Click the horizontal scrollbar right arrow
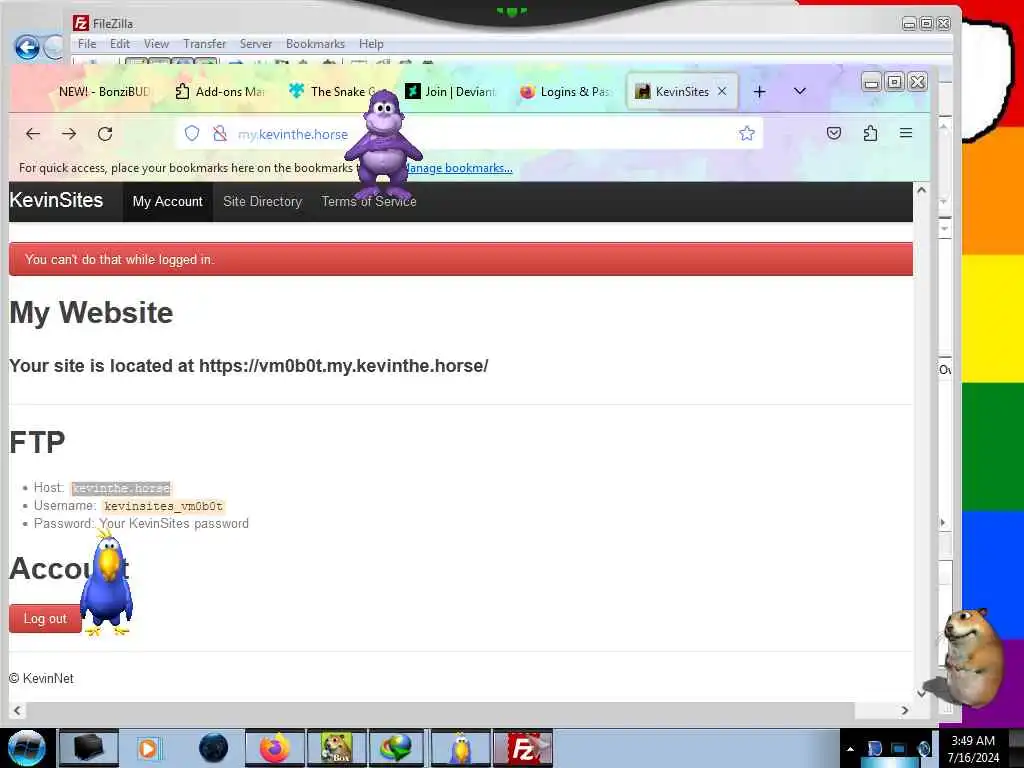The height and width of the screenshot is (768, 1024). coord(905,711)
